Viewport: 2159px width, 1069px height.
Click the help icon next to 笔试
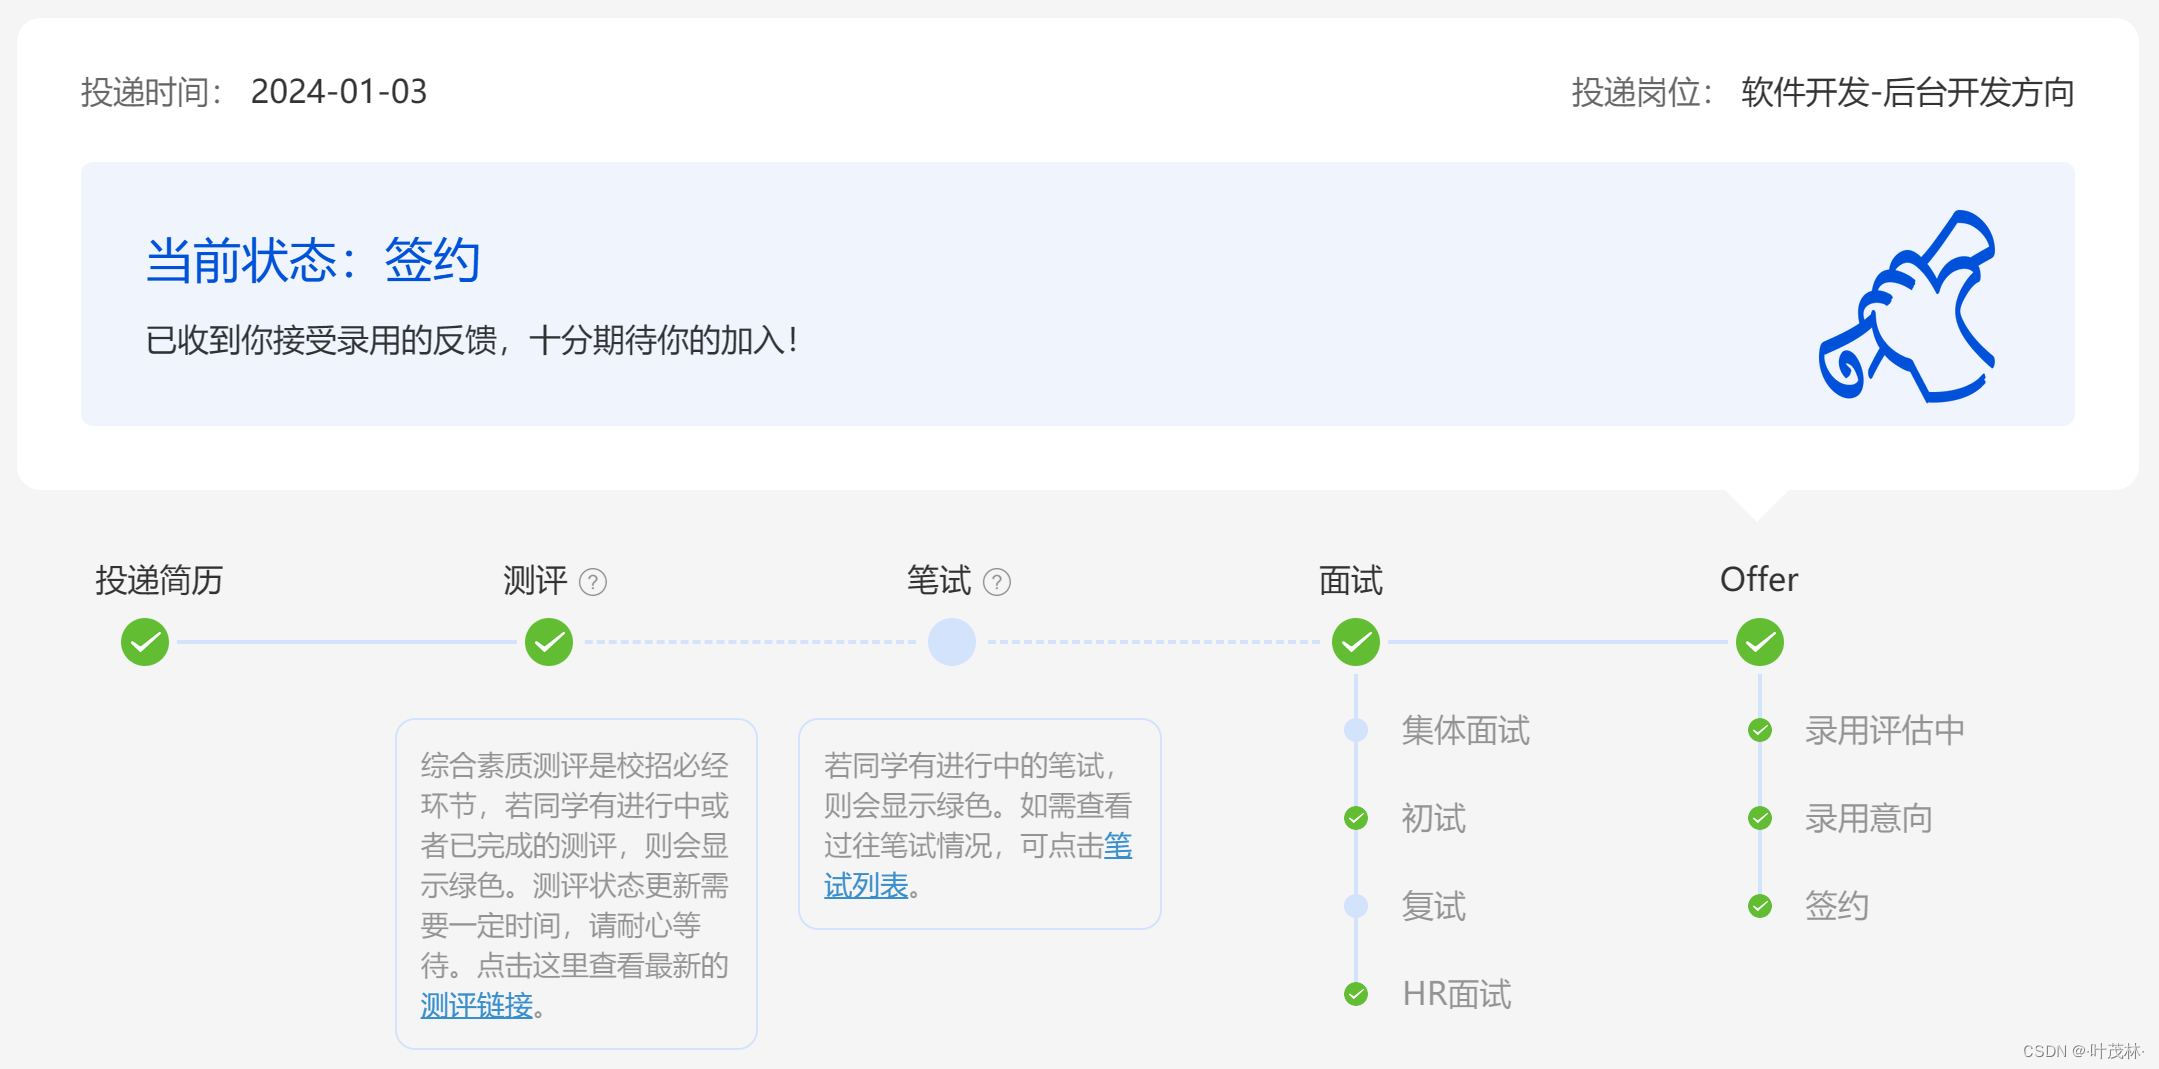pos(998,580)
